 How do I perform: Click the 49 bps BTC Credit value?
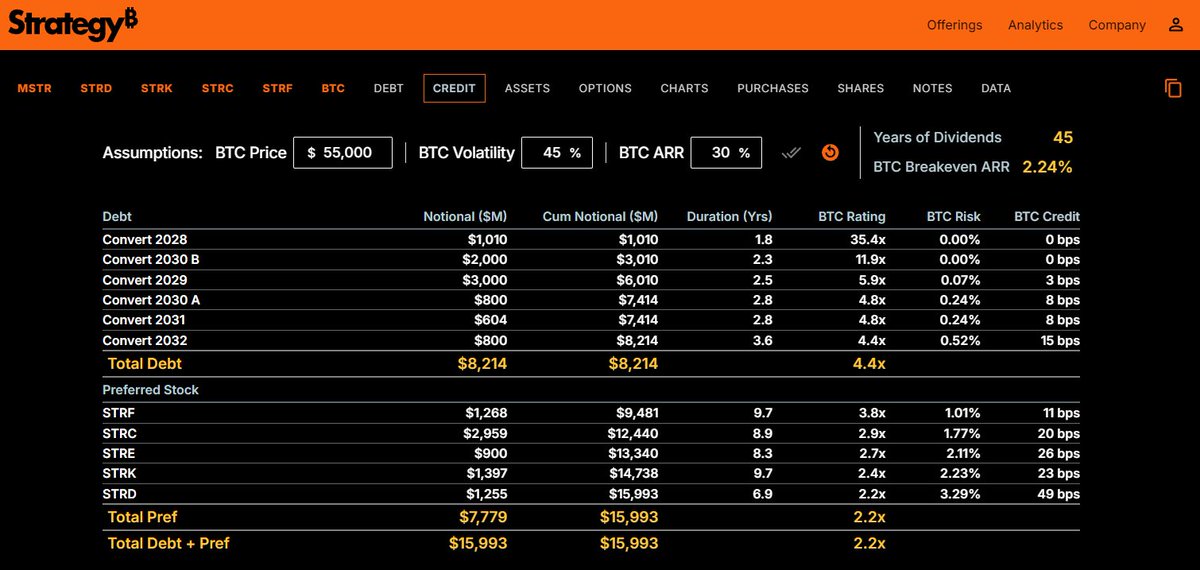pyautogui.click(x=1060, y=493)
